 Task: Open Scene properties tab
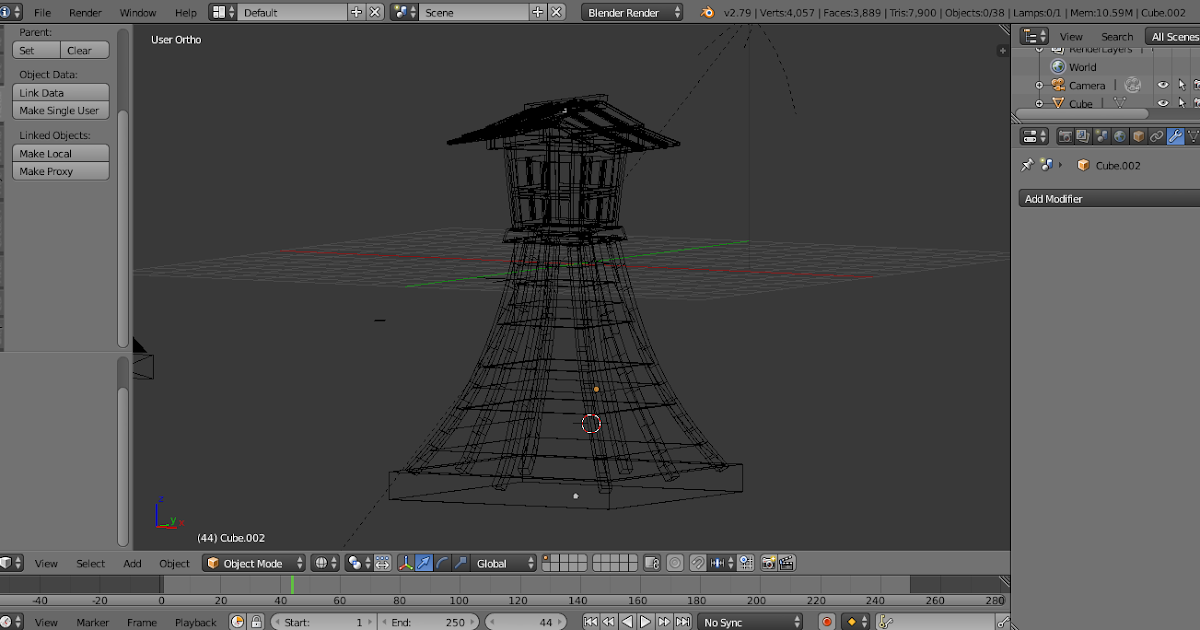click(x=1102, y=136)
